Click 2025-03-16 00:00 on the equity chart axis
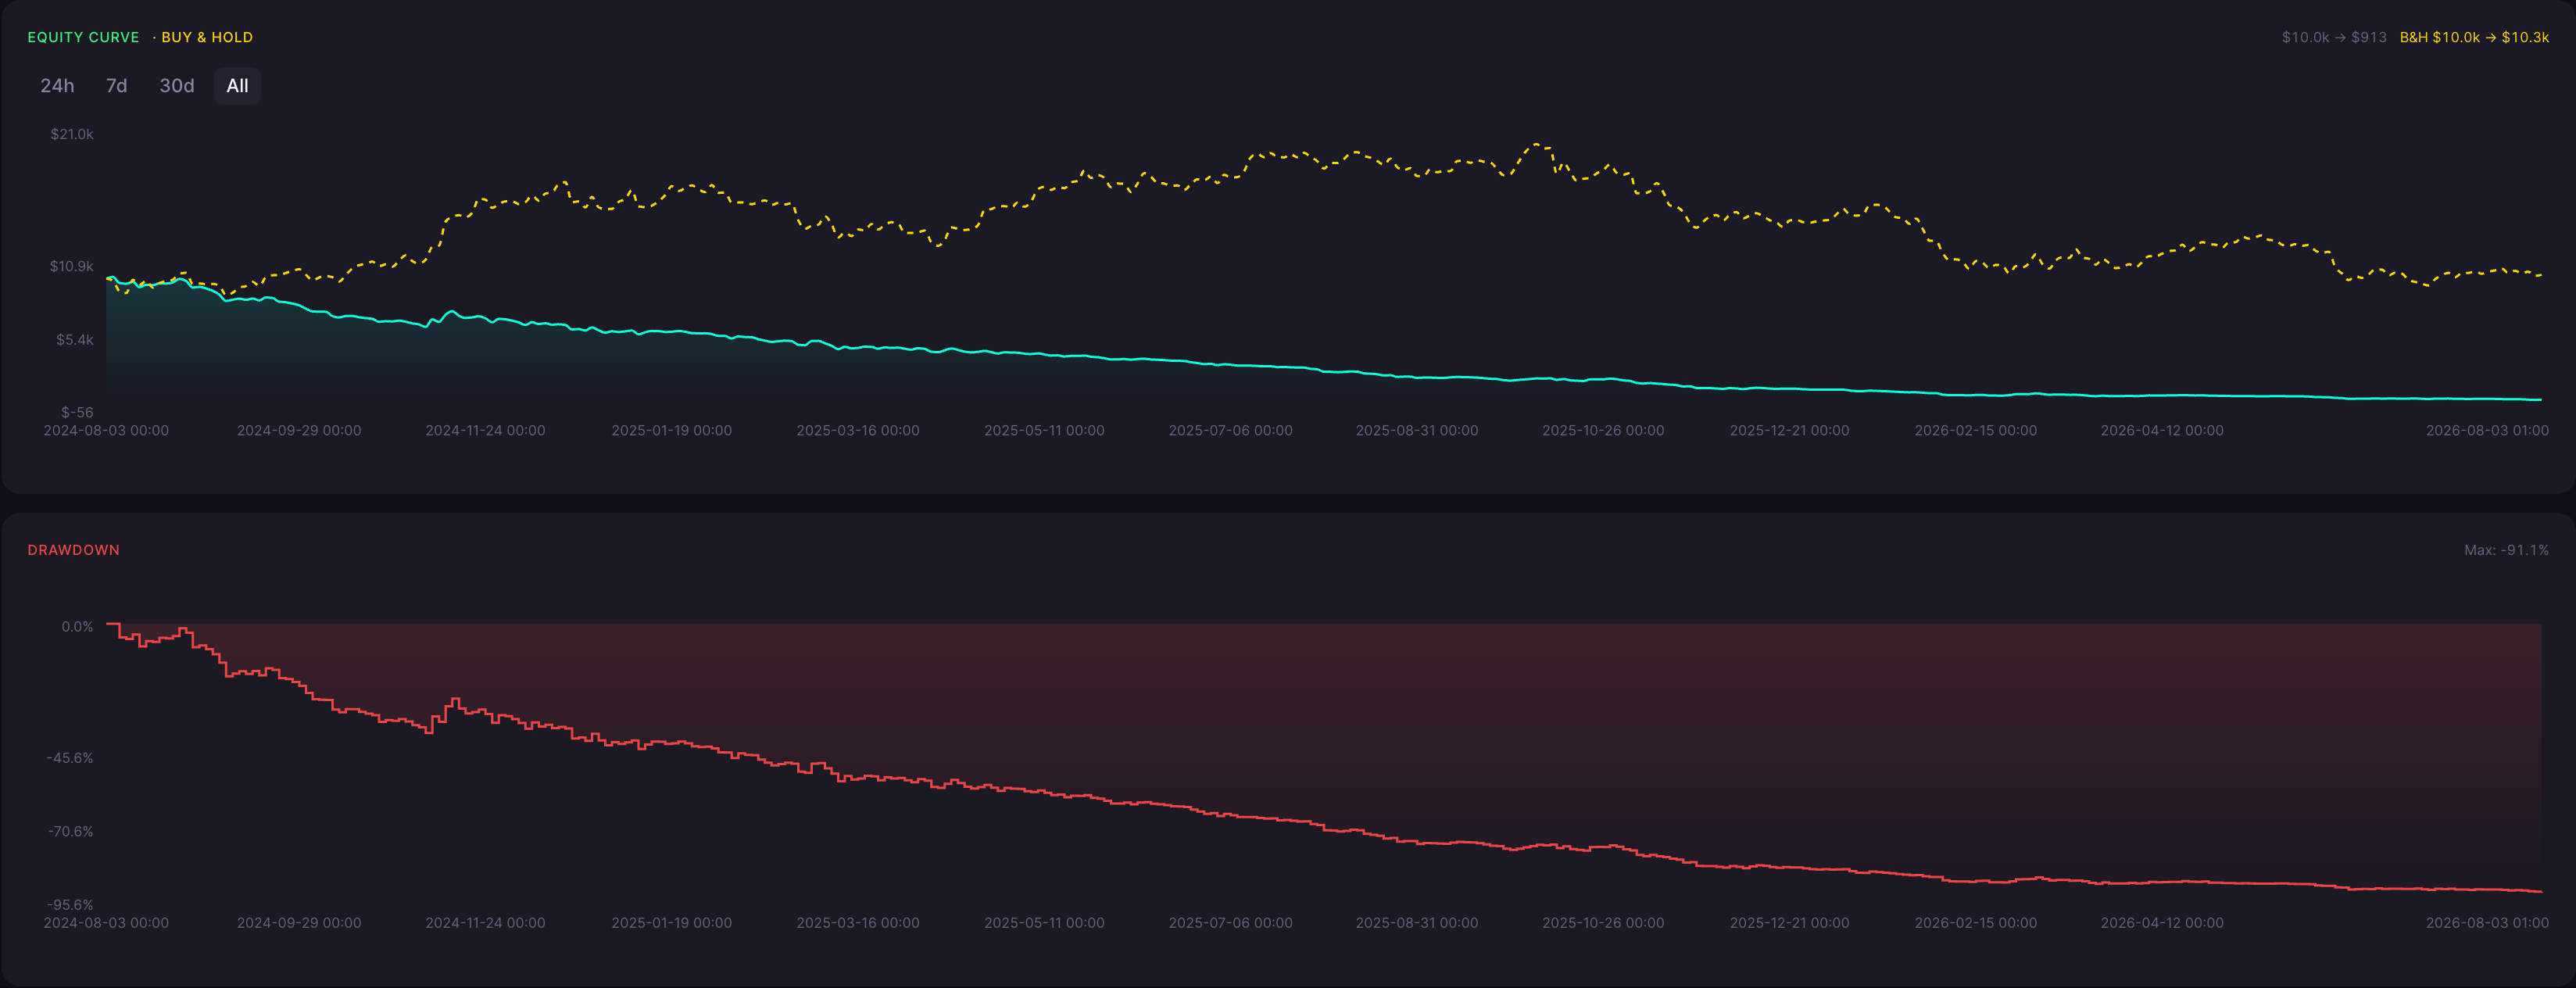This screenshot has height=988, width=2576. pyautogui.click(x=858, y=431)
